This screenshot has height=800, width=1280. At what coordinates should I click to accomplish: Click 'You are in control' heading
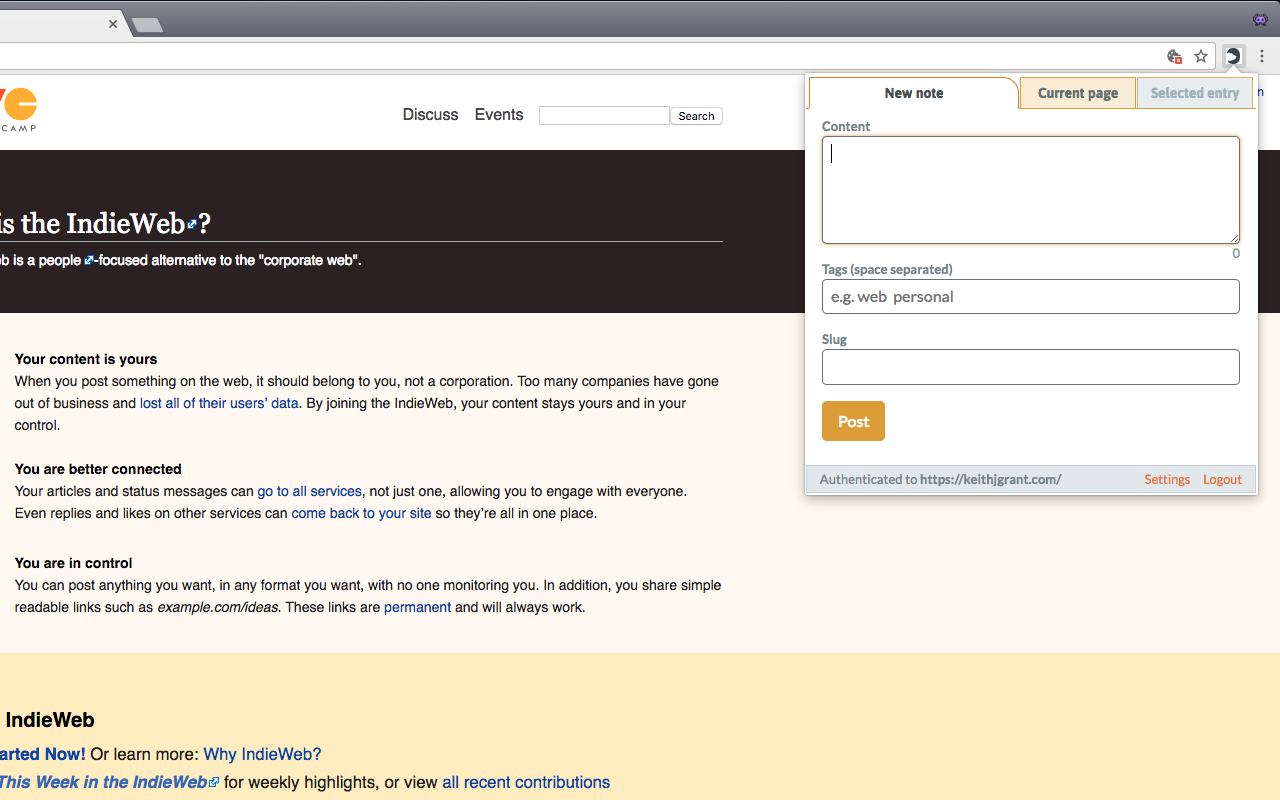73,563
